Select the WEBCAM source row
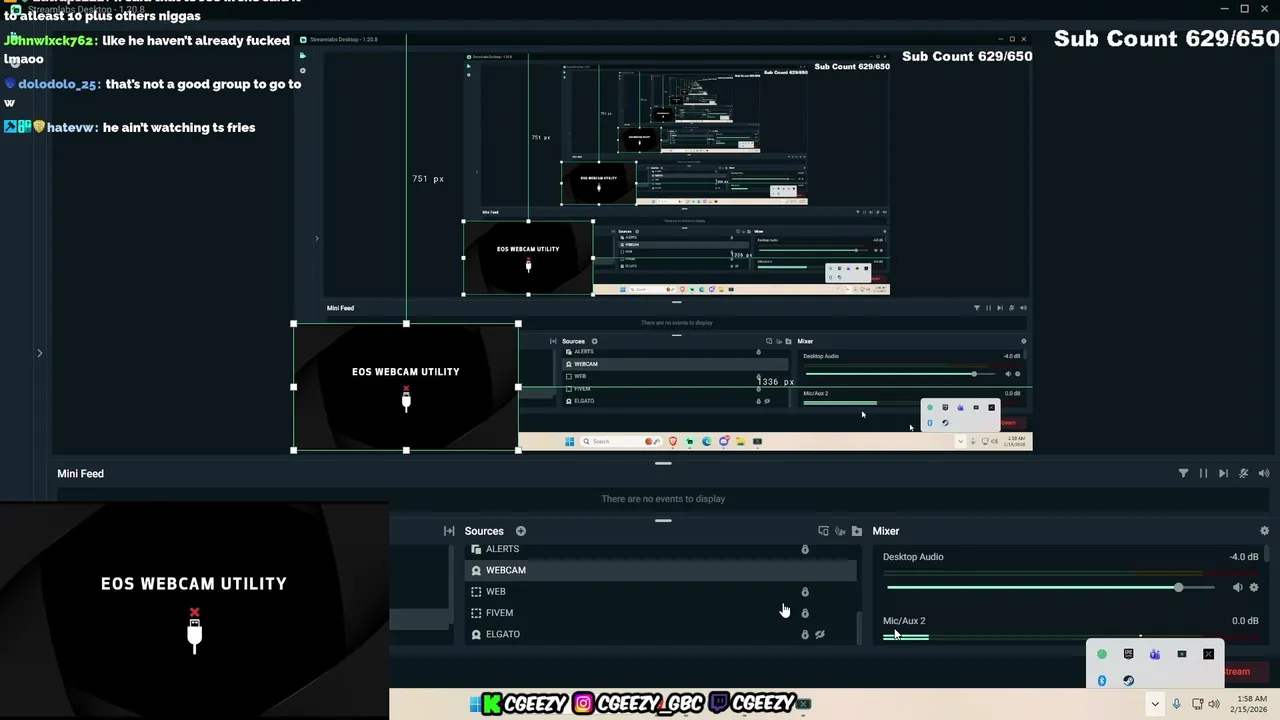This screenshot has width=1280, height=720. (660, 570)
